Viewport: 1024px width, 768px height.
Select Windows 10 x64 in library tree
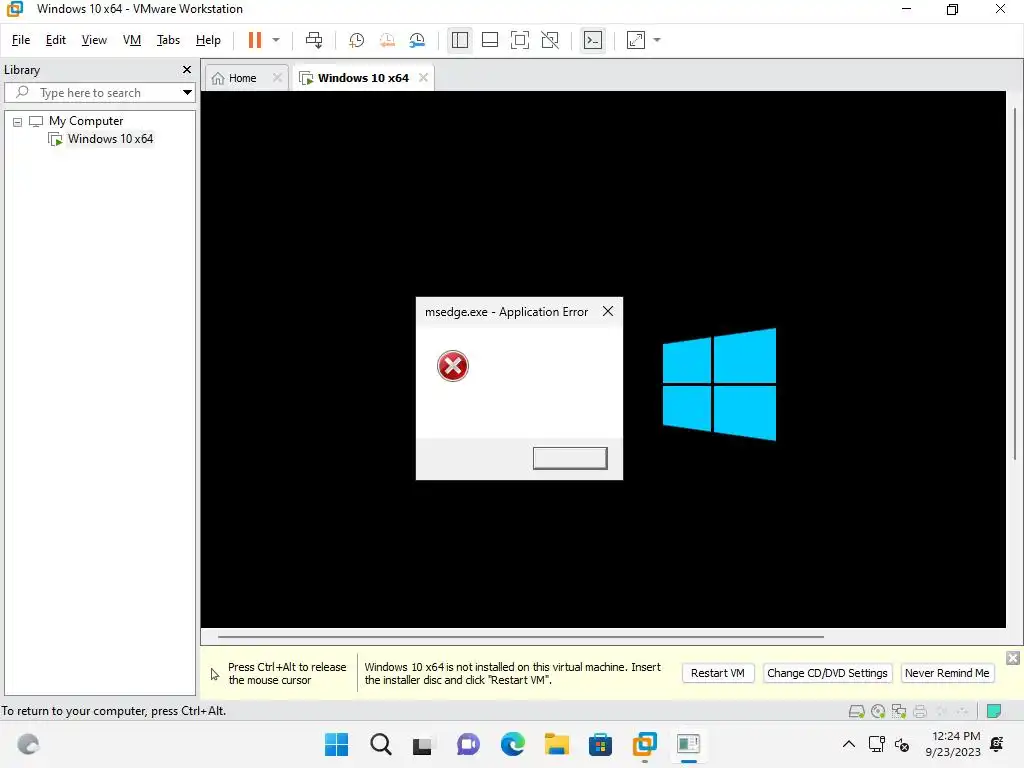pyautogui.click(x=110, y=139)
